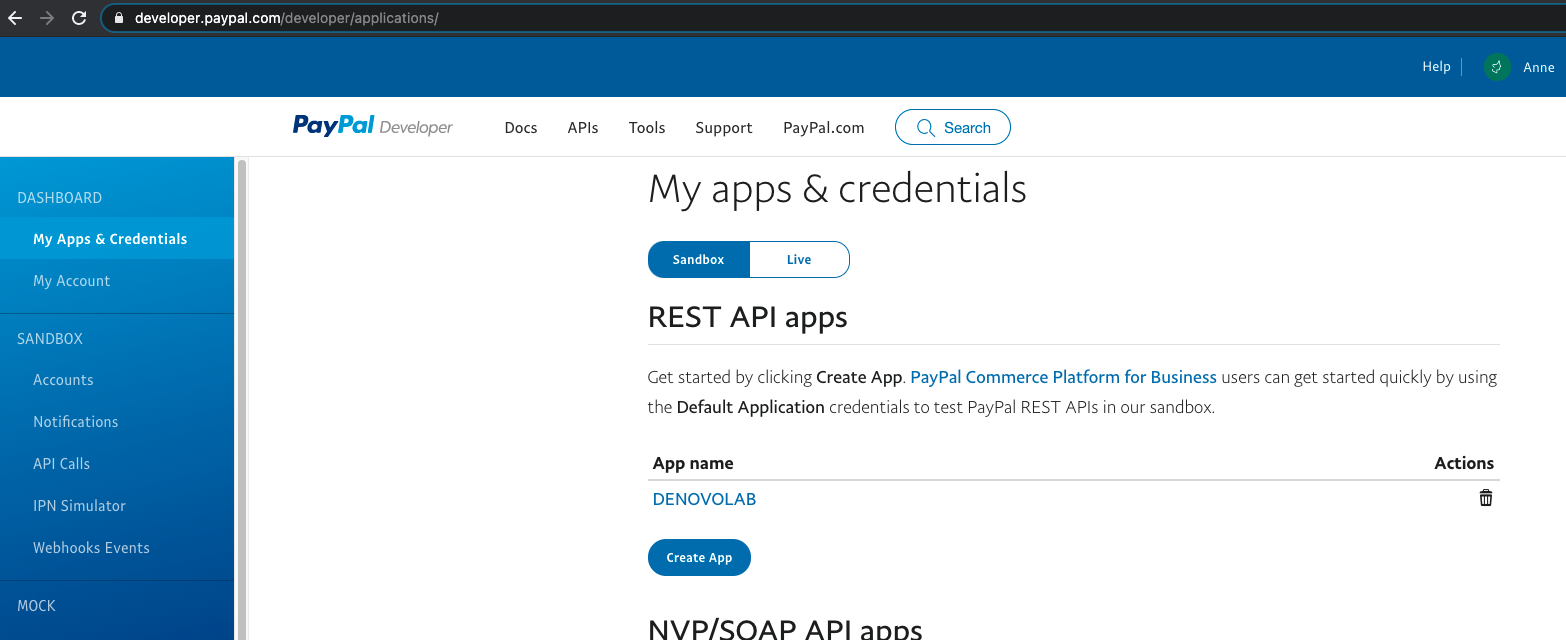Open the APIs menu
Viewport: 1566px width, 640px height.
[x=583, y=127]
